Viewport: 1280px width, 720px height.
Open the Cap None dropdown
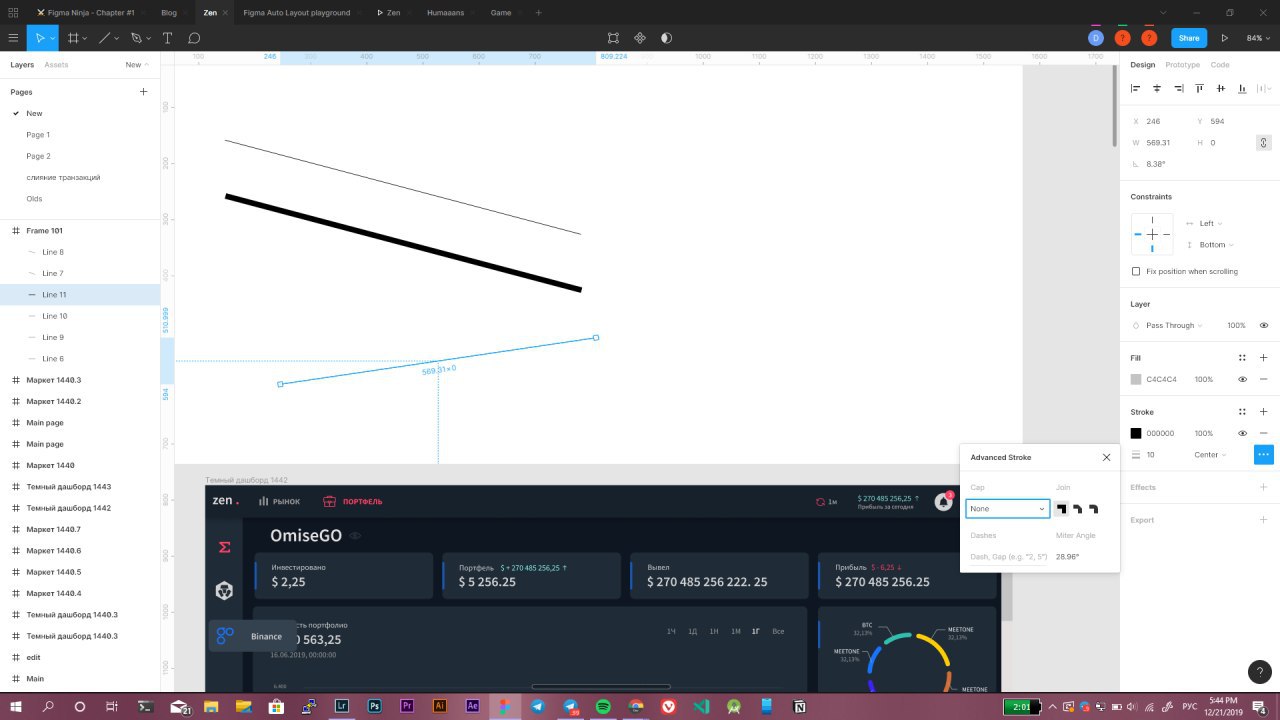[1007, 509]
